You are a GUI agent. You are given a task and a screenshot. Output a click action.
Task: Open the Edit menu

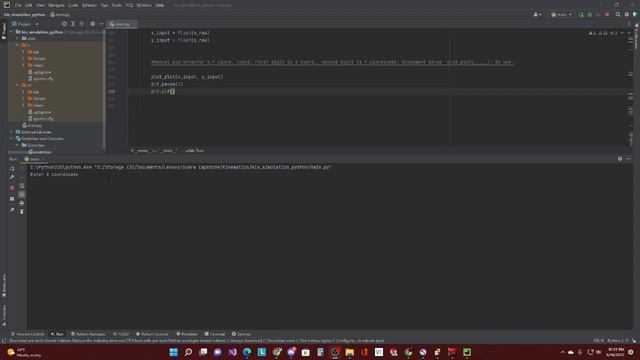(29, 5)
